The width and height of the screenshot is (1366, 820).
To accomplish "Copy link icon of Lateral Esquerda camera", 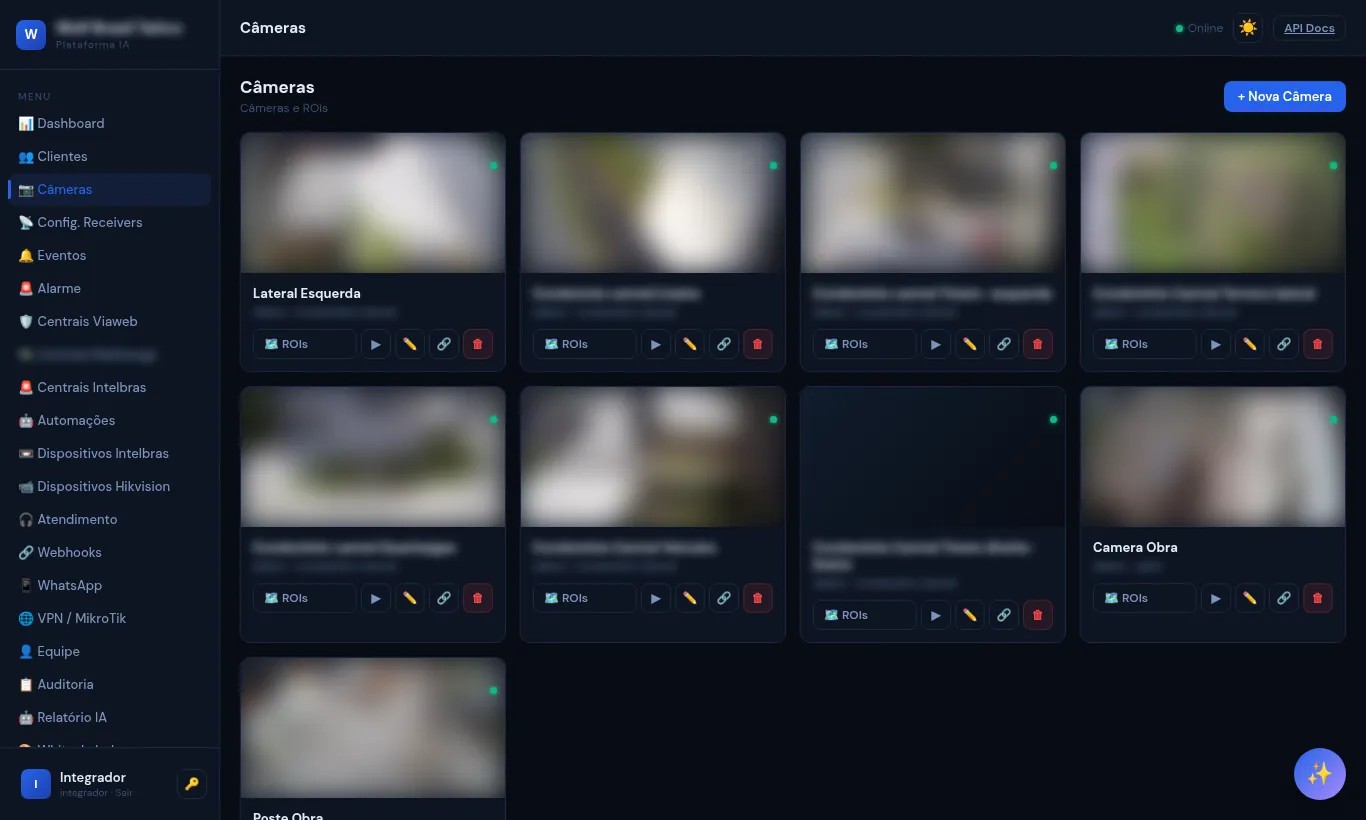I will (444, 344).
